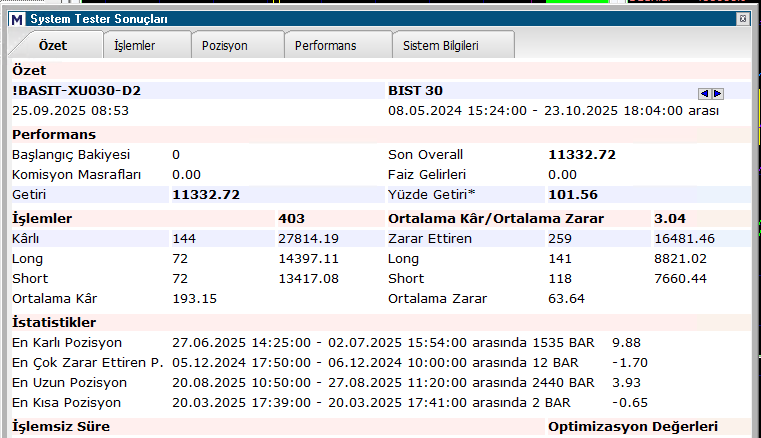Select the İşlemler total count 403
Screen dimensions: 761x438
click(291, 219)
